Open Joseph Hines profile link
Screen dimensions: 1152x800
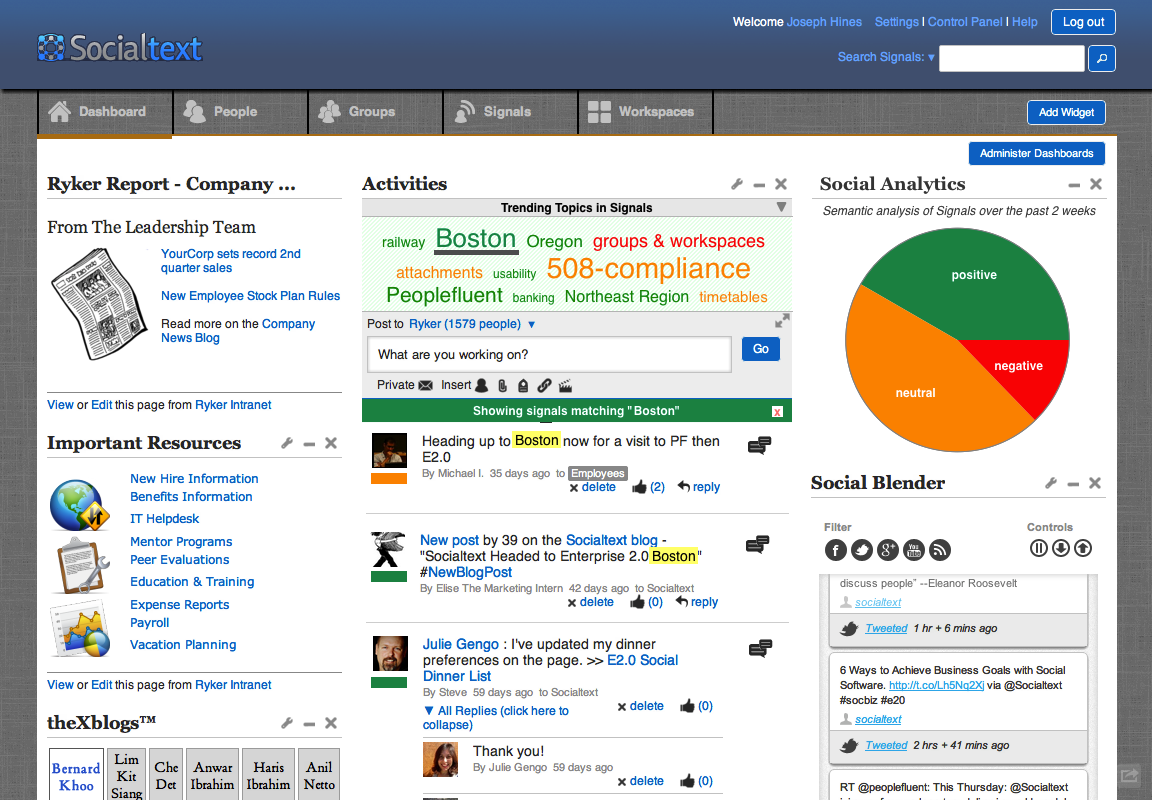point(824,22)
